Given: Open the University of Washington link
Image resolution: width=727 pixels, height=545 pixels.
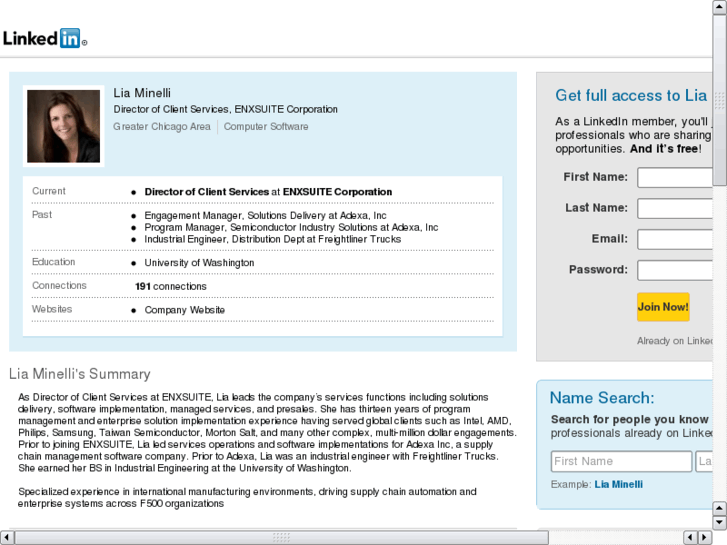Looking at the screenshot, I should click(199, 263).
